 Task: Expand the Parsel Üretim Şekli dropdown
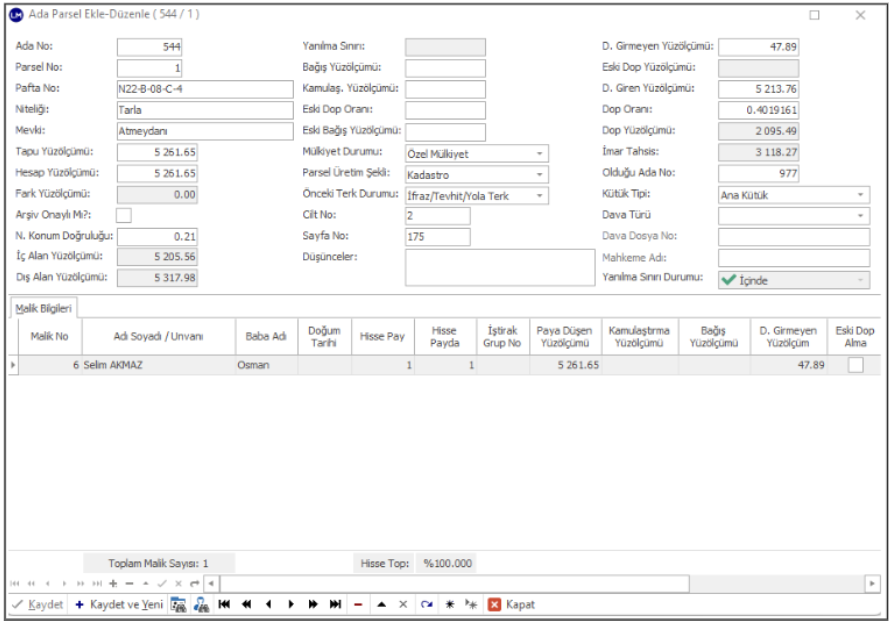tap(540, 175)
